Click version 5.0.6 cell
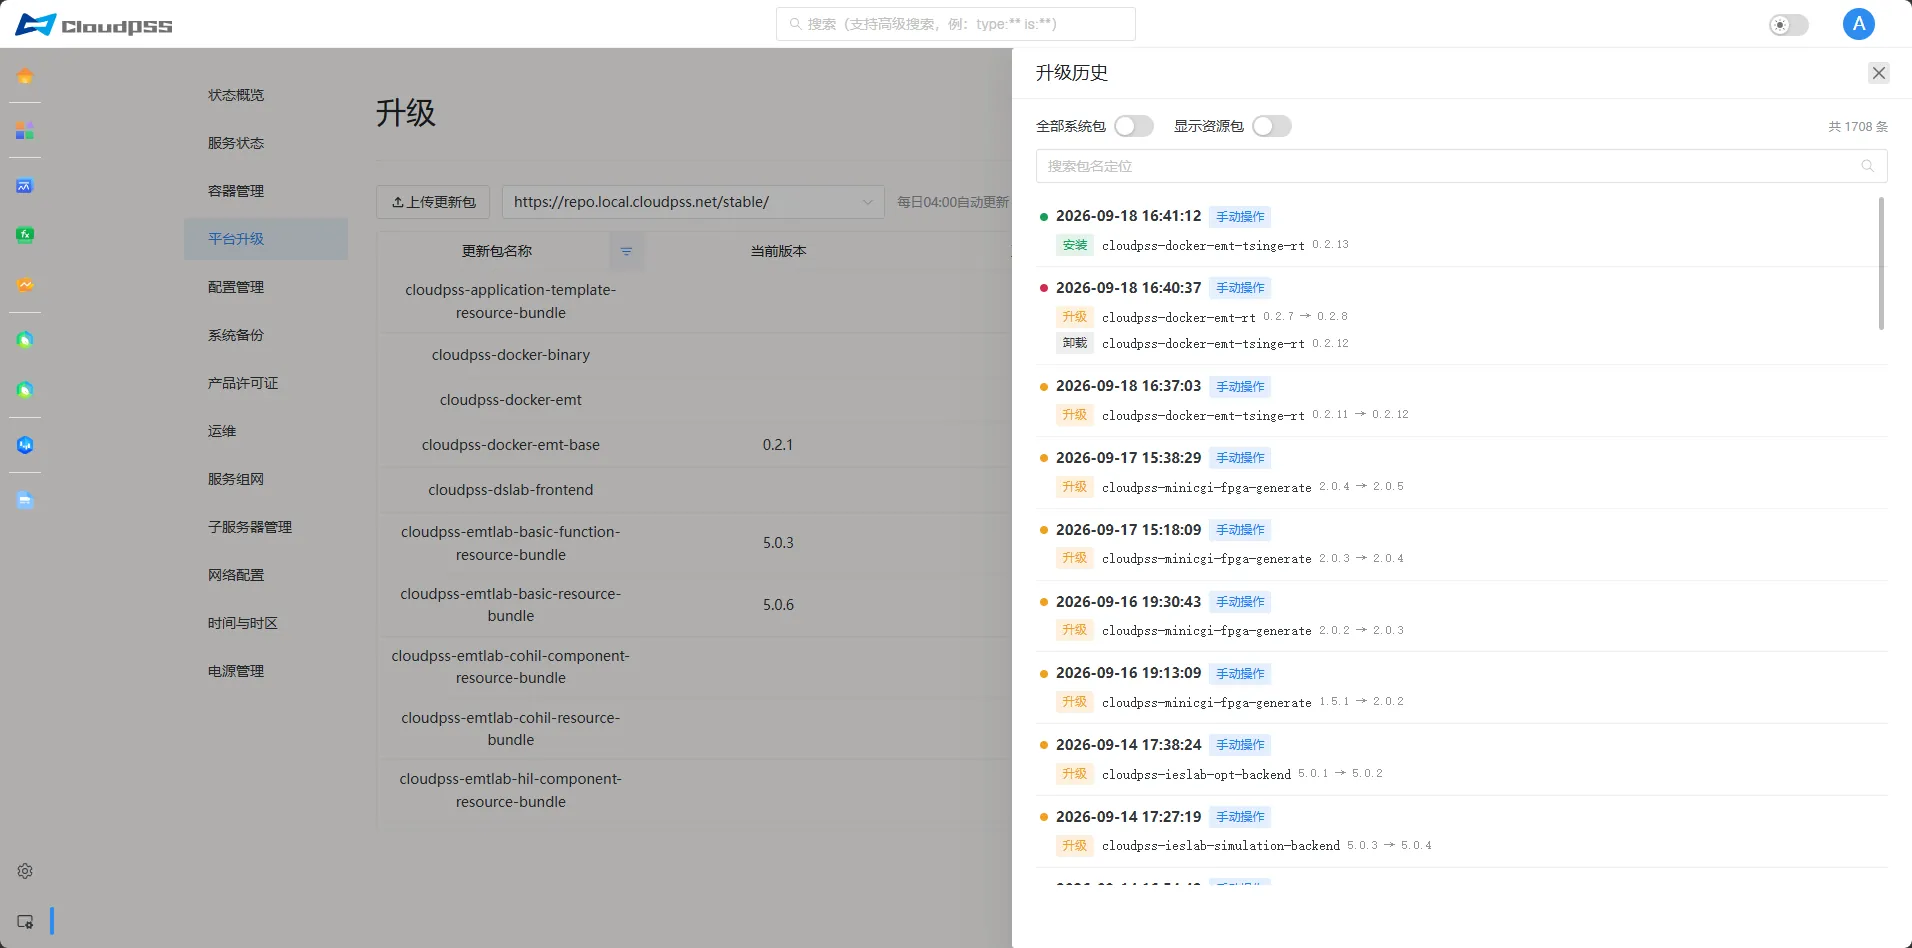1912x948 pixels. [x=778, y=605]
